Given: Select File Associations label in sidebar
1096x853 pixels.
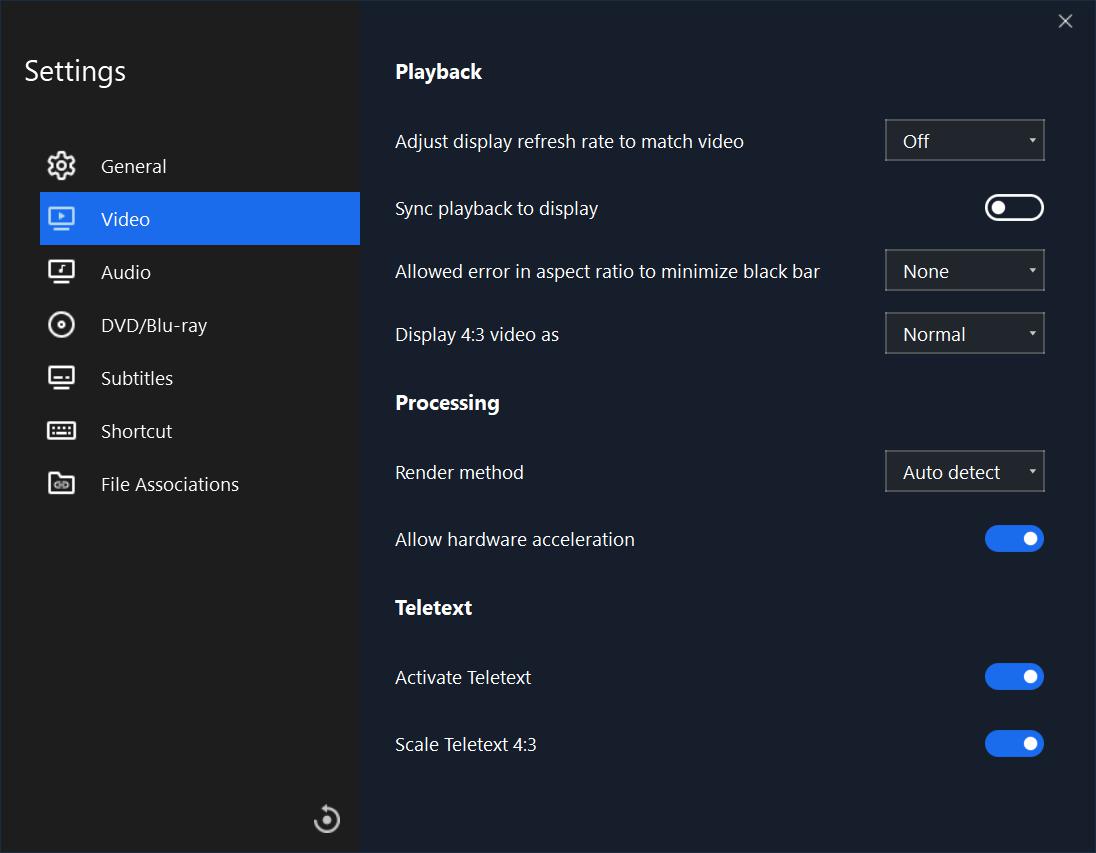Looking at the screenshot, I should pyautogui.click(x=170, y=484).
